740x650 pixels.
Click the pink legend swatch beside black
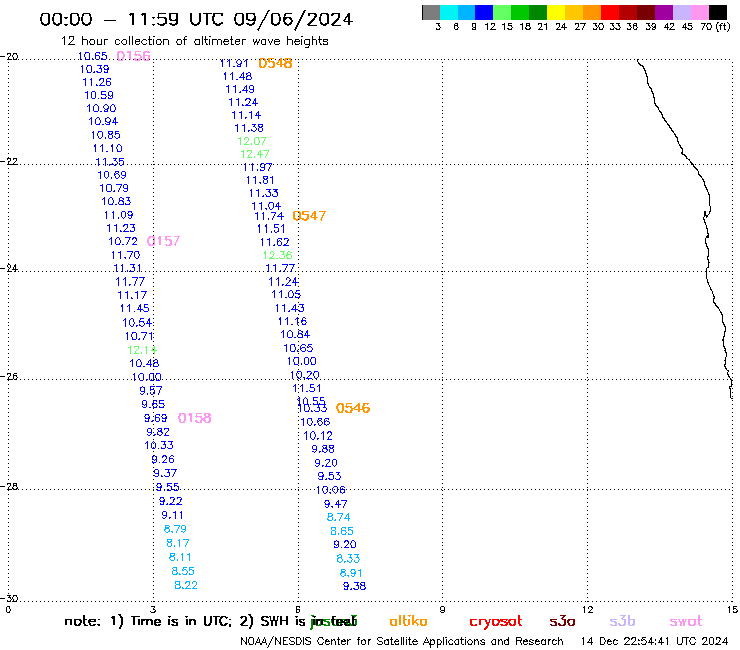(x=700, y=12)
